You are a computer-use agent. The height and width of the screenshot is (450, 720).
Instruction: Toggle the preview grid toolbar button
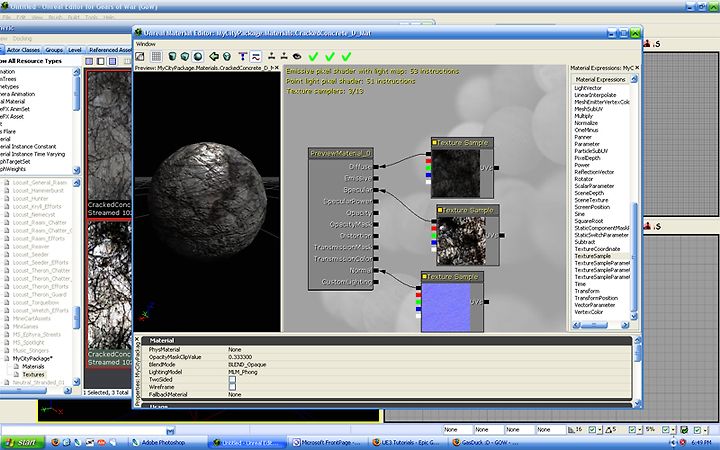click(x=156, y=56)
